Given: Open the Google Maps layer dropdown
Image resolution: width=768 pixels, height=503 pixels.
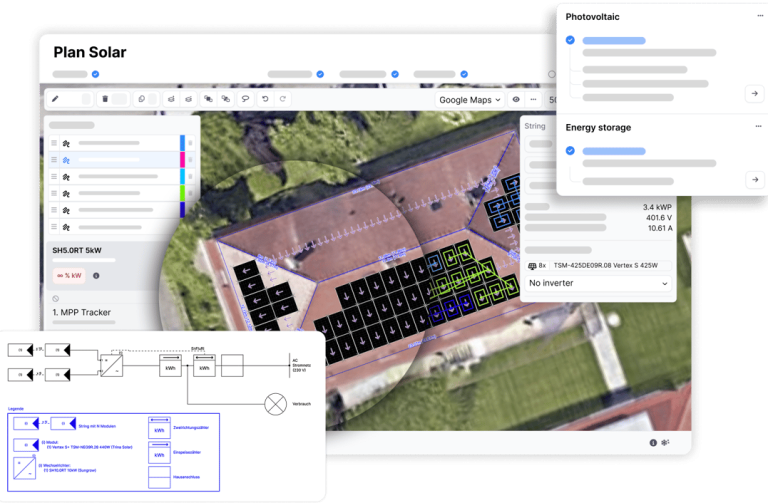Looking at the screenshot, I should [470, 99].
